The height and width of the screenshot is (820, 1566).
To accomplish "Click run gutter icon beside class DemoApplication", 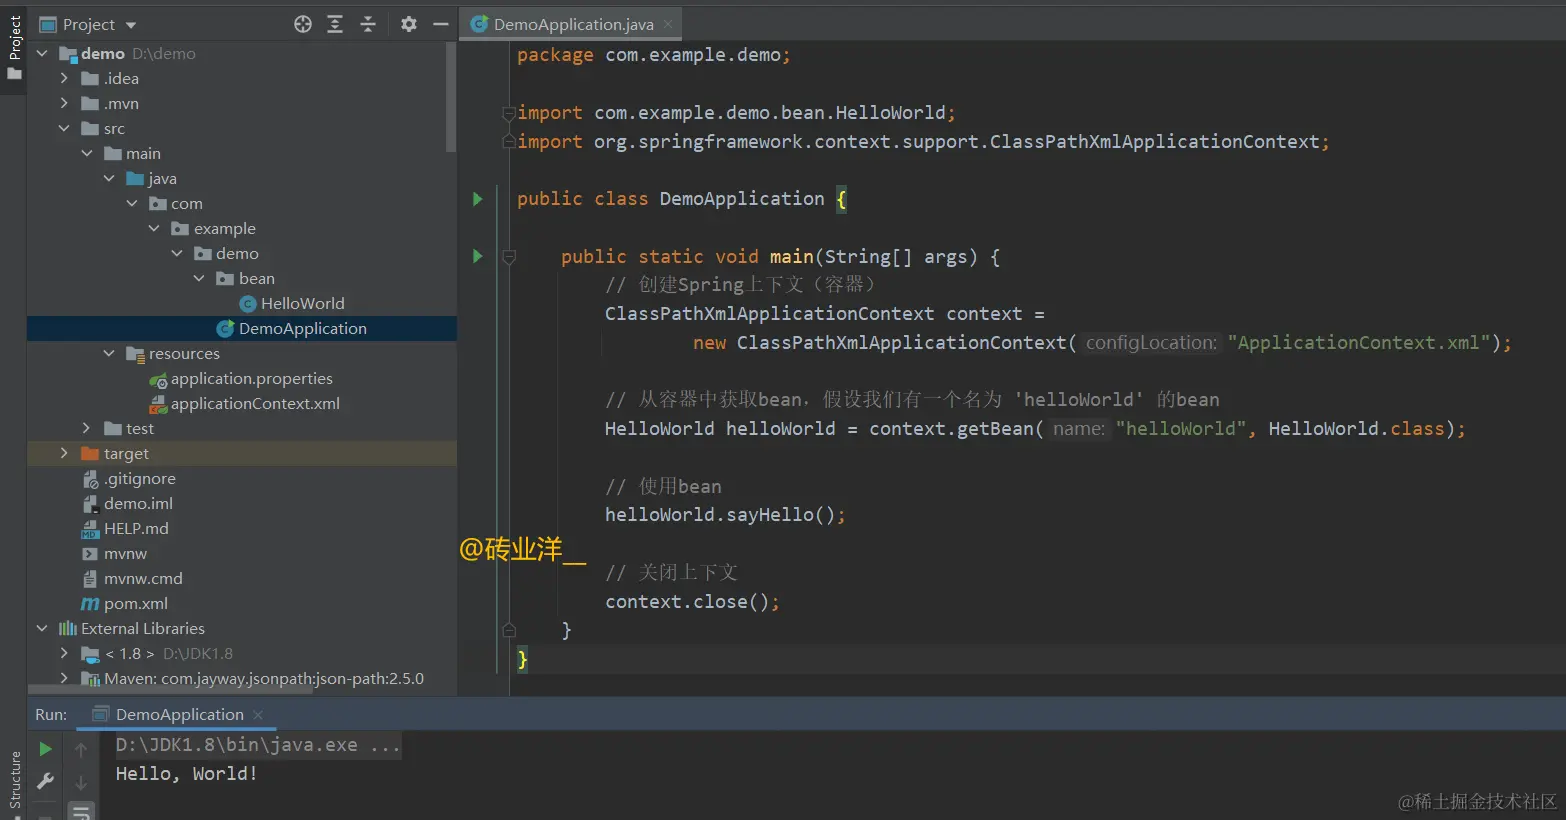I will coord(478,199).
